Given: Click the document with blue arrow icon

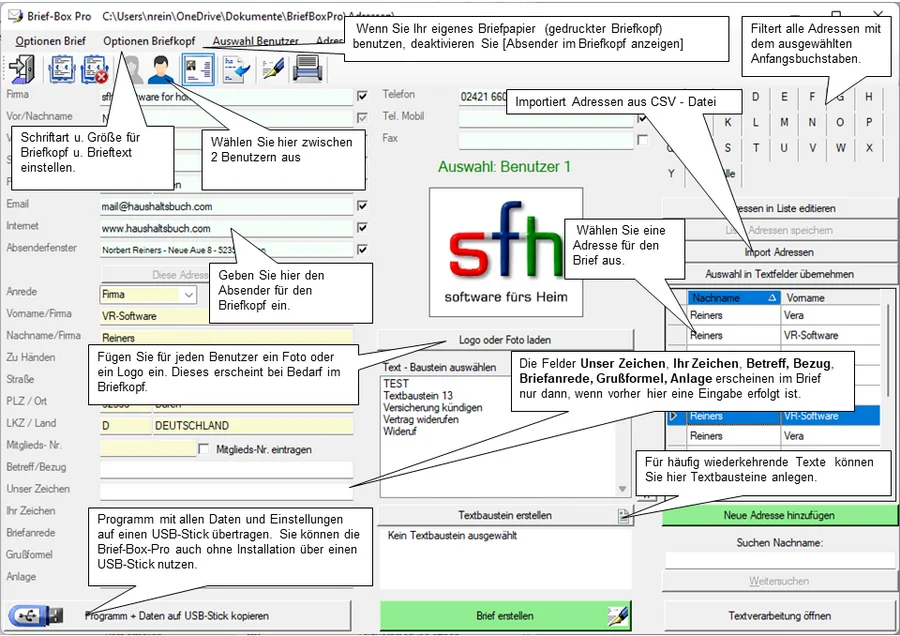Looking at the screenshot, I should click(x=236, y=69).
